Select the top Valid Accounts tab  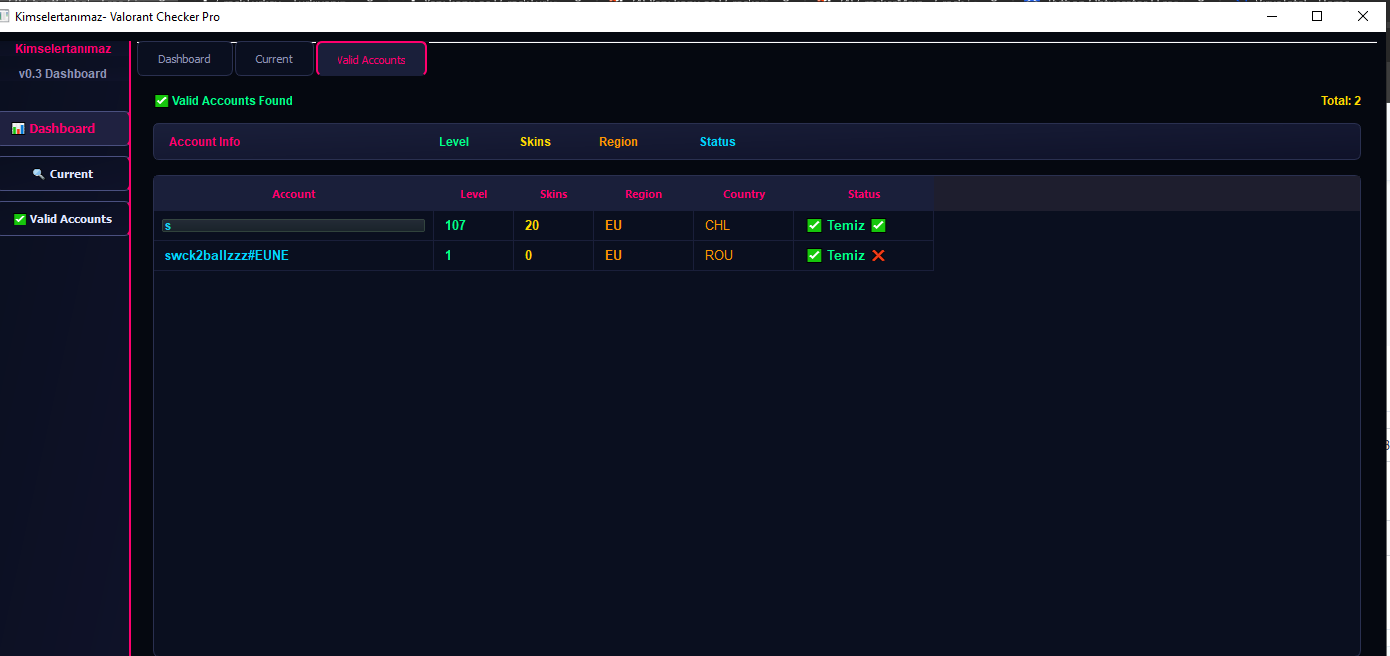371,60
